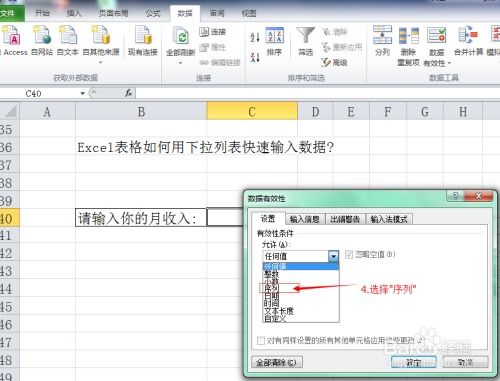Click the fx insert function button
This screenshot has width=500, height=381.
click(129, 93)
